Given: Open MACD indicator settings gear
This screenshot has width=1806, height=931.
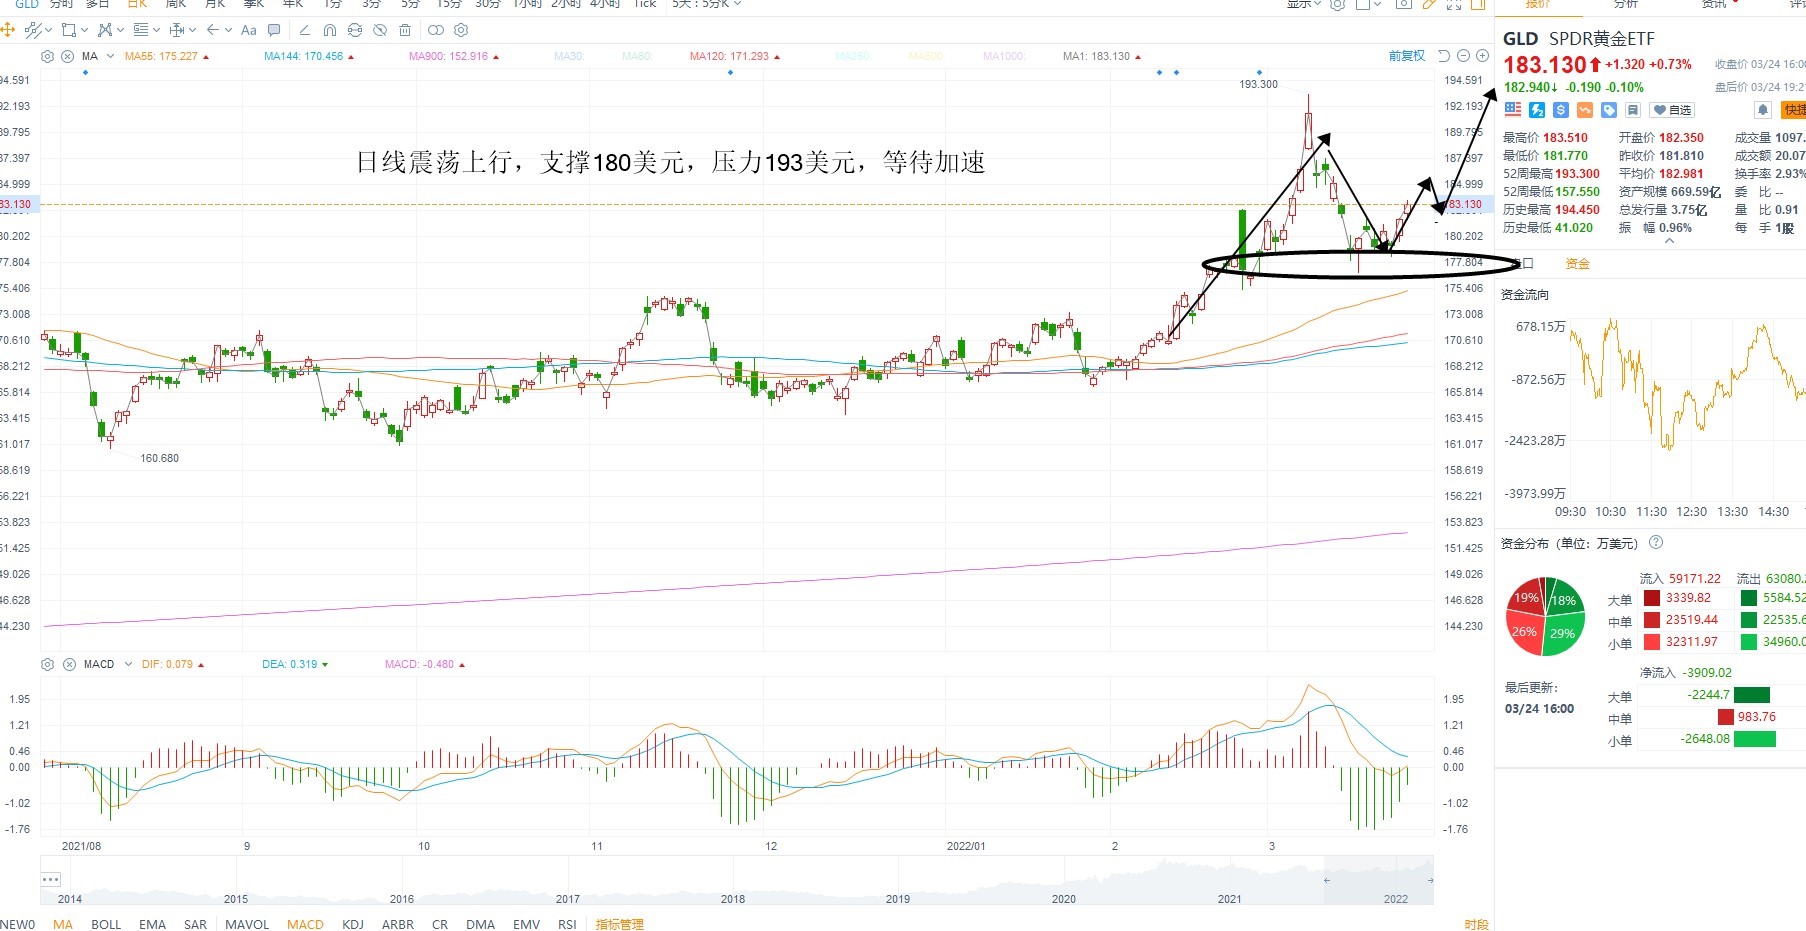Looking at the screenshot, I should [x=47, y=664].
